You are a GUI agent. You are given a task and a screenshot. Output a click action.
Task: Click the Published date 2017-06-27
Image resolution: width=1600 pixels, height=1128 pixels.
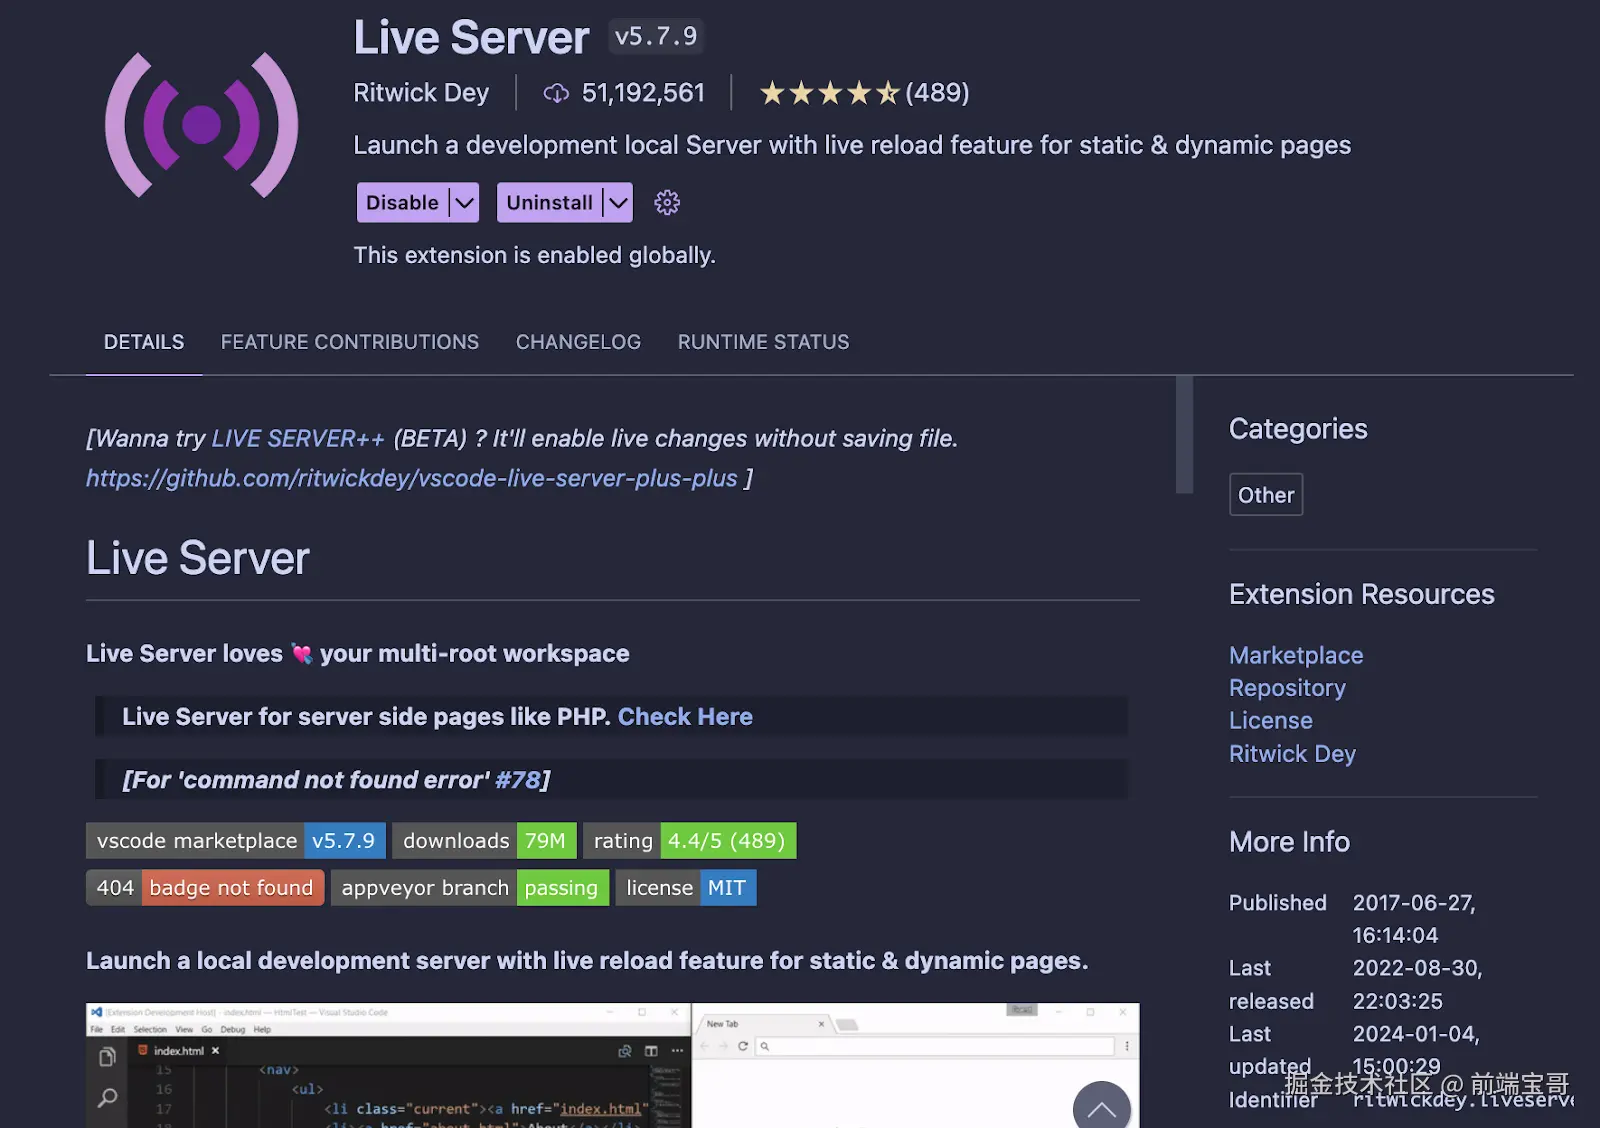pyautogui.click(x=1414, y=919)
